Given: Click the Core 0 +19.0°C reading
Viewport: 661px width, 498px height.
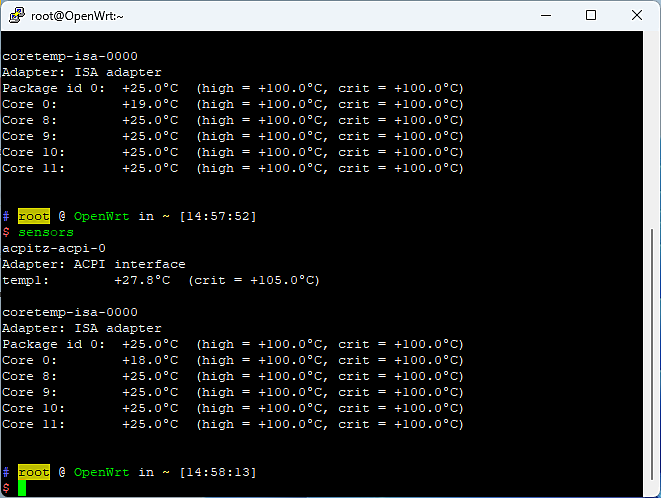Looking at the screenshot, I should click(150, 104).
